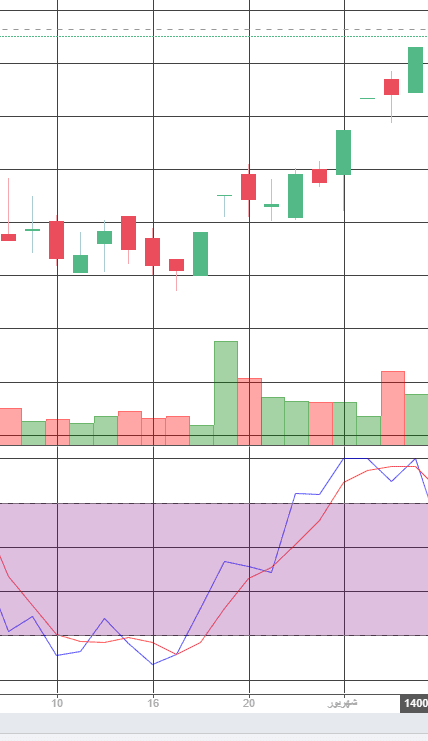Click the upper dashed boundary of purple band
This screenshot has width=428, height=741.
[214, 504]
